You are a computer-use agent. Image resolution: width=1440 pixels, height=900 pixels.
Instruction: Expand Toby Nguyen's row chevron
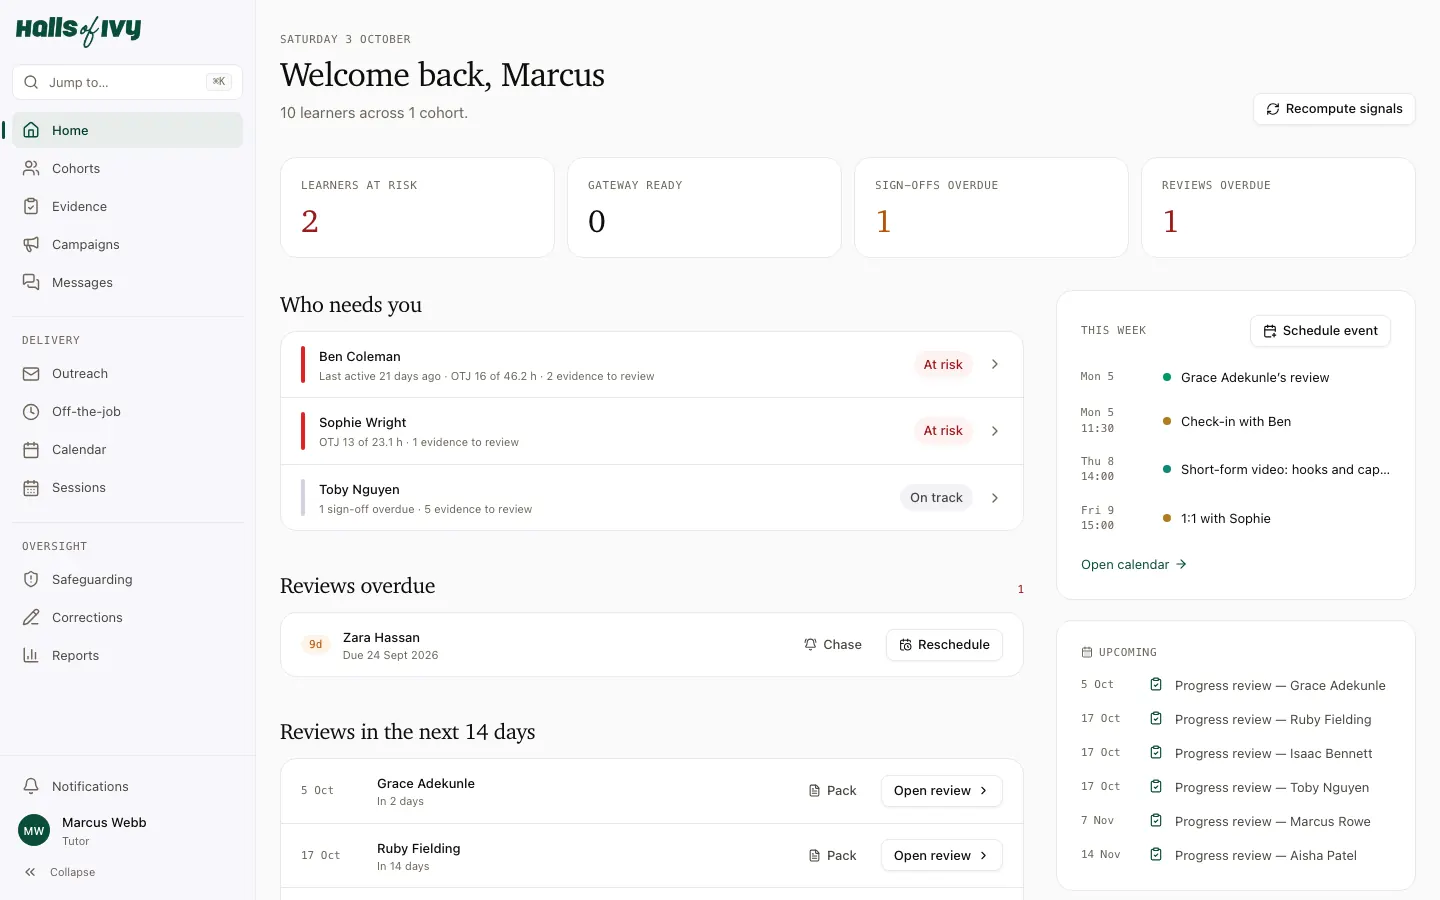pyautogui.click(x=995, y=498)
